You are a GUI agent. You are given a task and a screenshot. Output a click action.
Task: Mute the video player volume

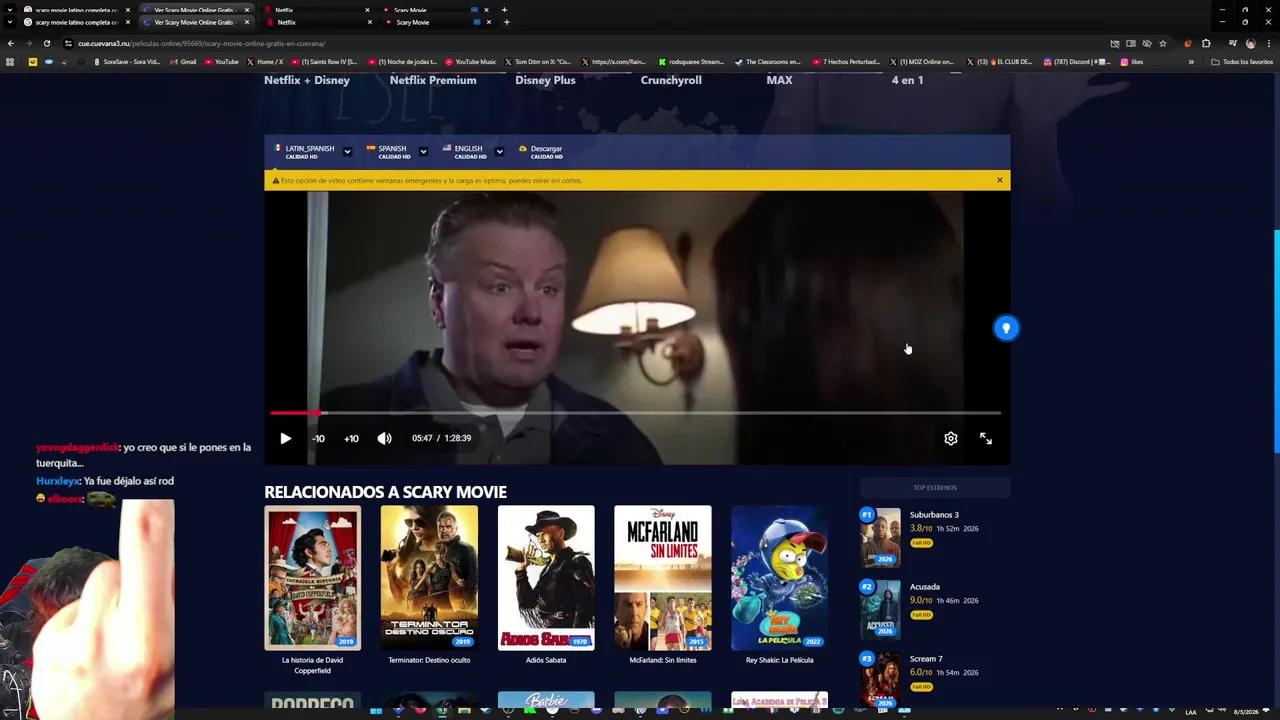[384, 438]
